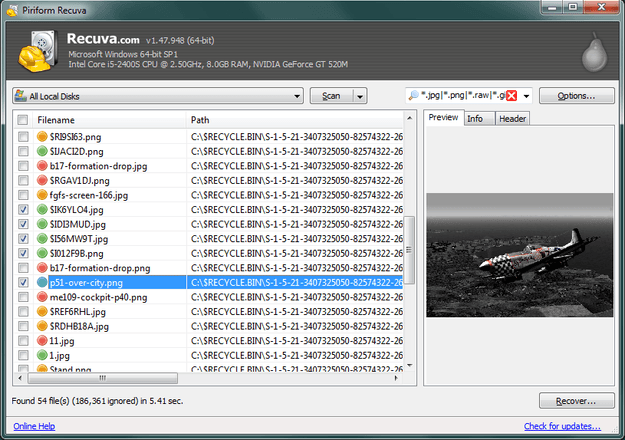The image size is (625, 440).
Task: Check the box for b17-formation-drop.png
Action: point(24,267)
